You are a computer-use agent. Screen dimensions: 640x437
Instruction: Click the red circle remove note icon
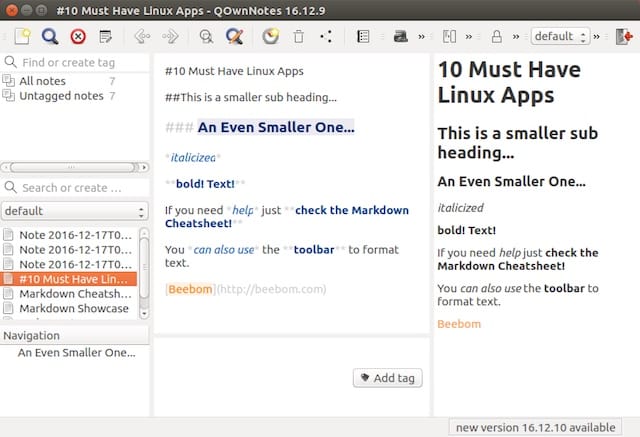point(78,37)
